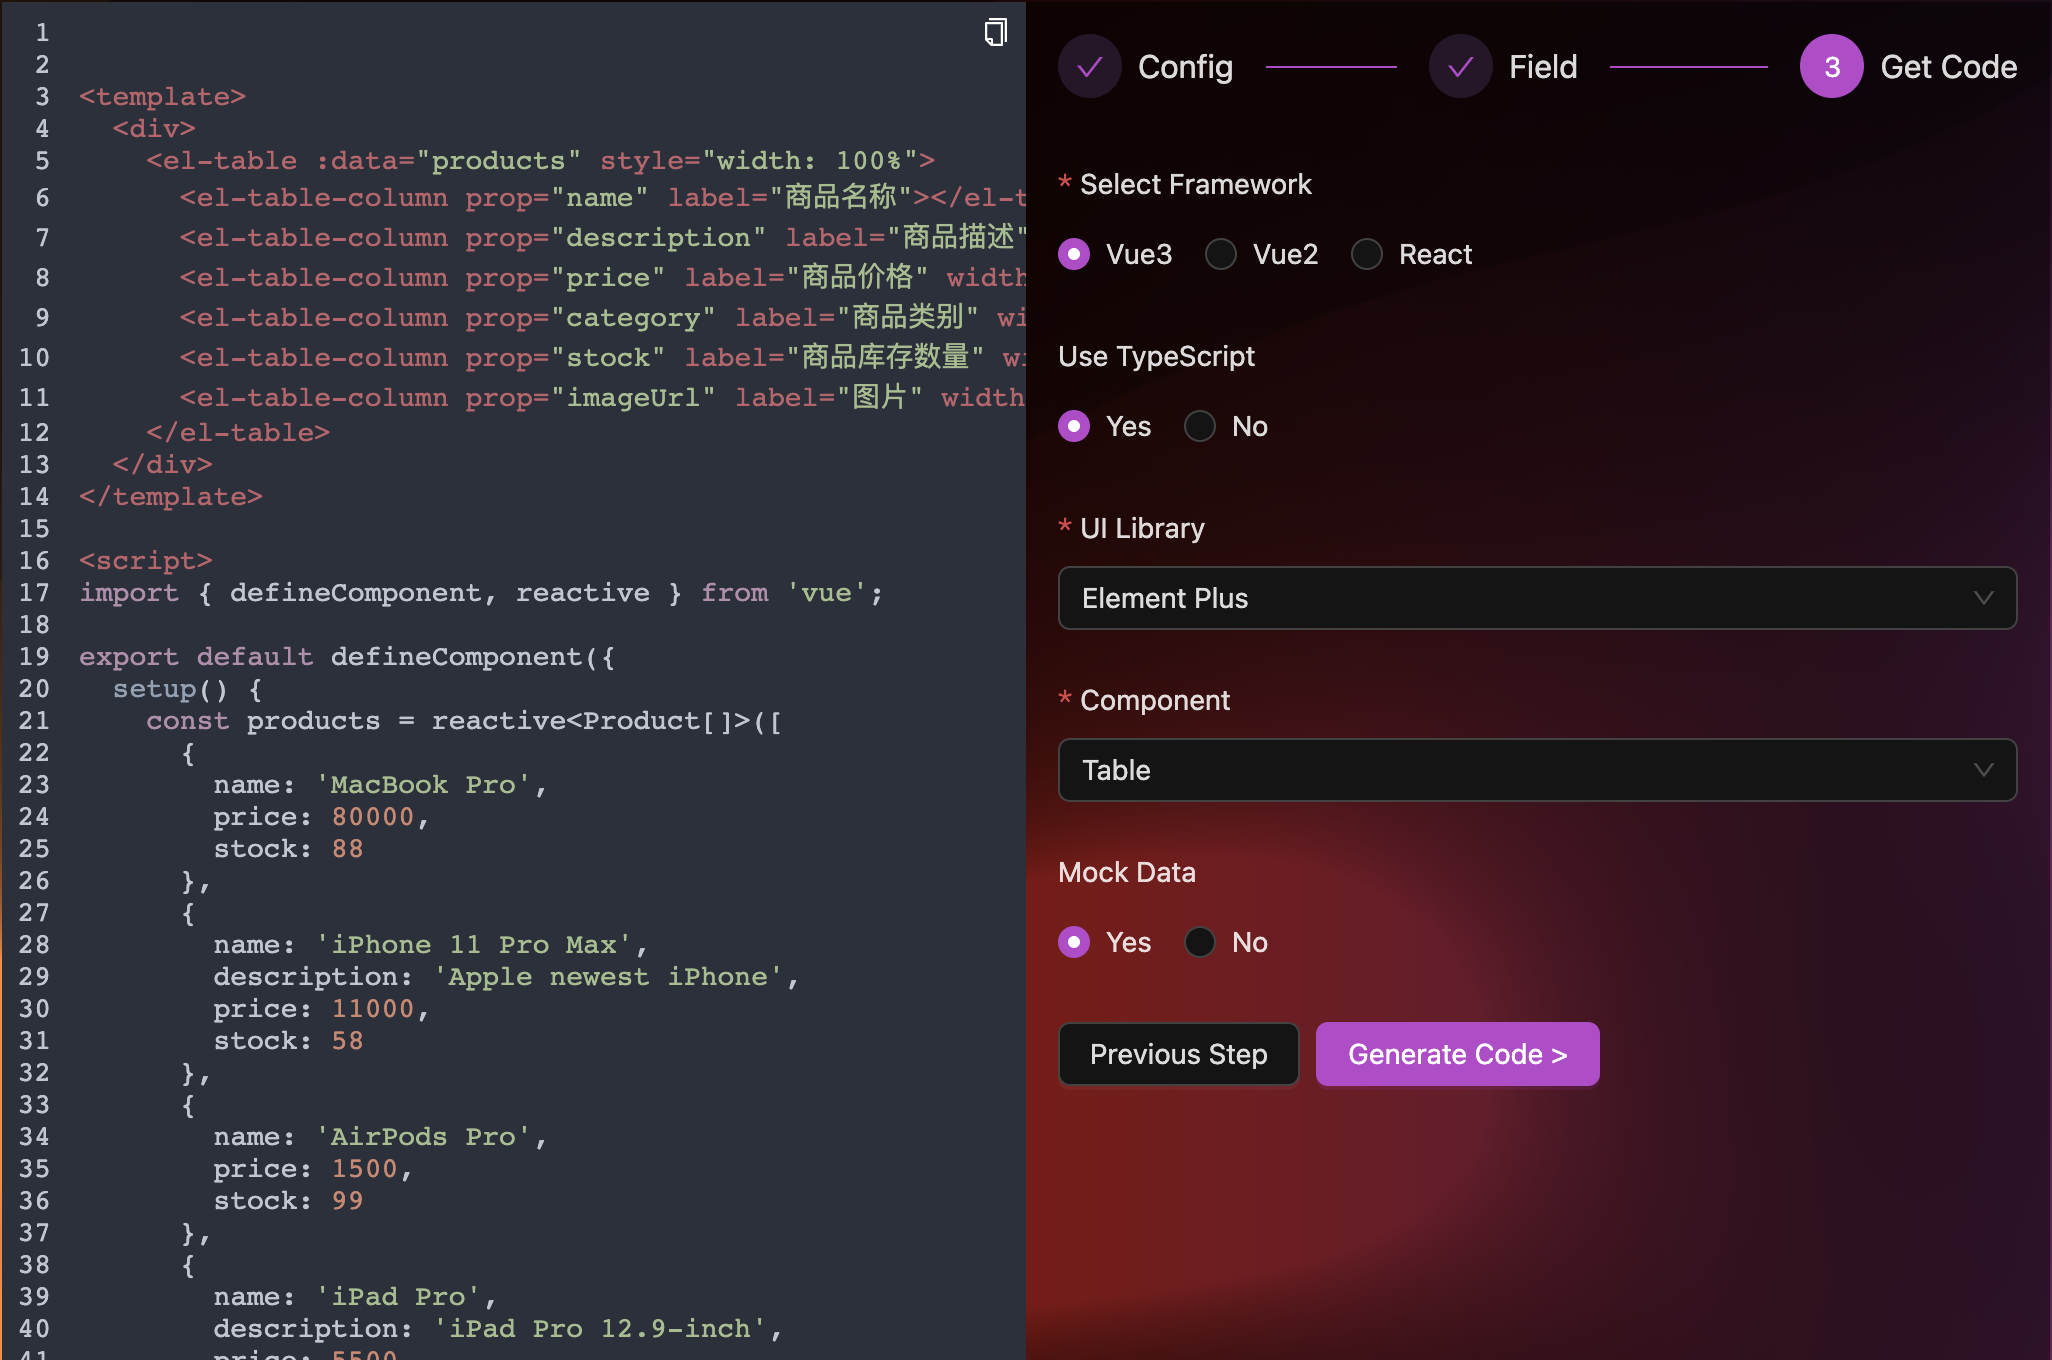This screenshot has height=1360, width=2052.
Task: Click the 'price: 1500' line
Action: click(313, 1169)
